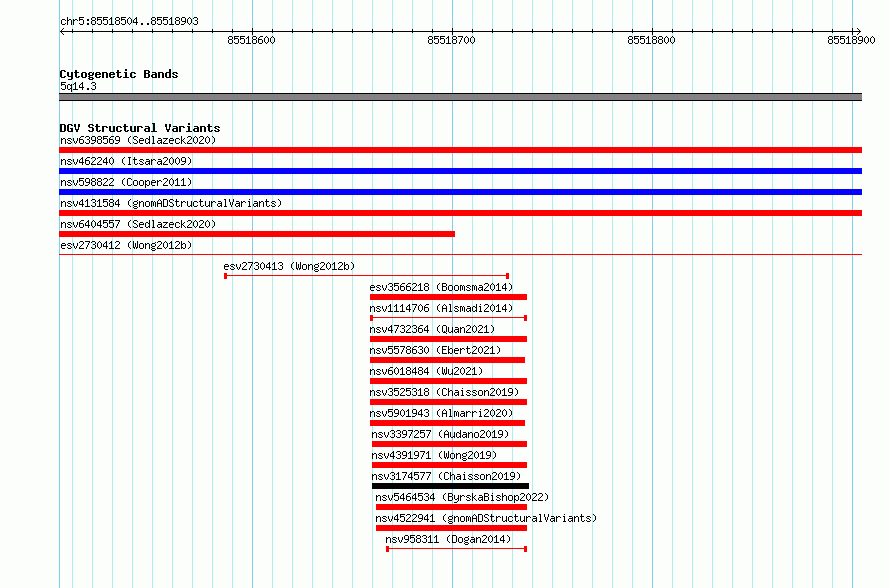Click the red bar of nsv4732364
This screenshot has height=588, width=890.
[x=448, y=339]
